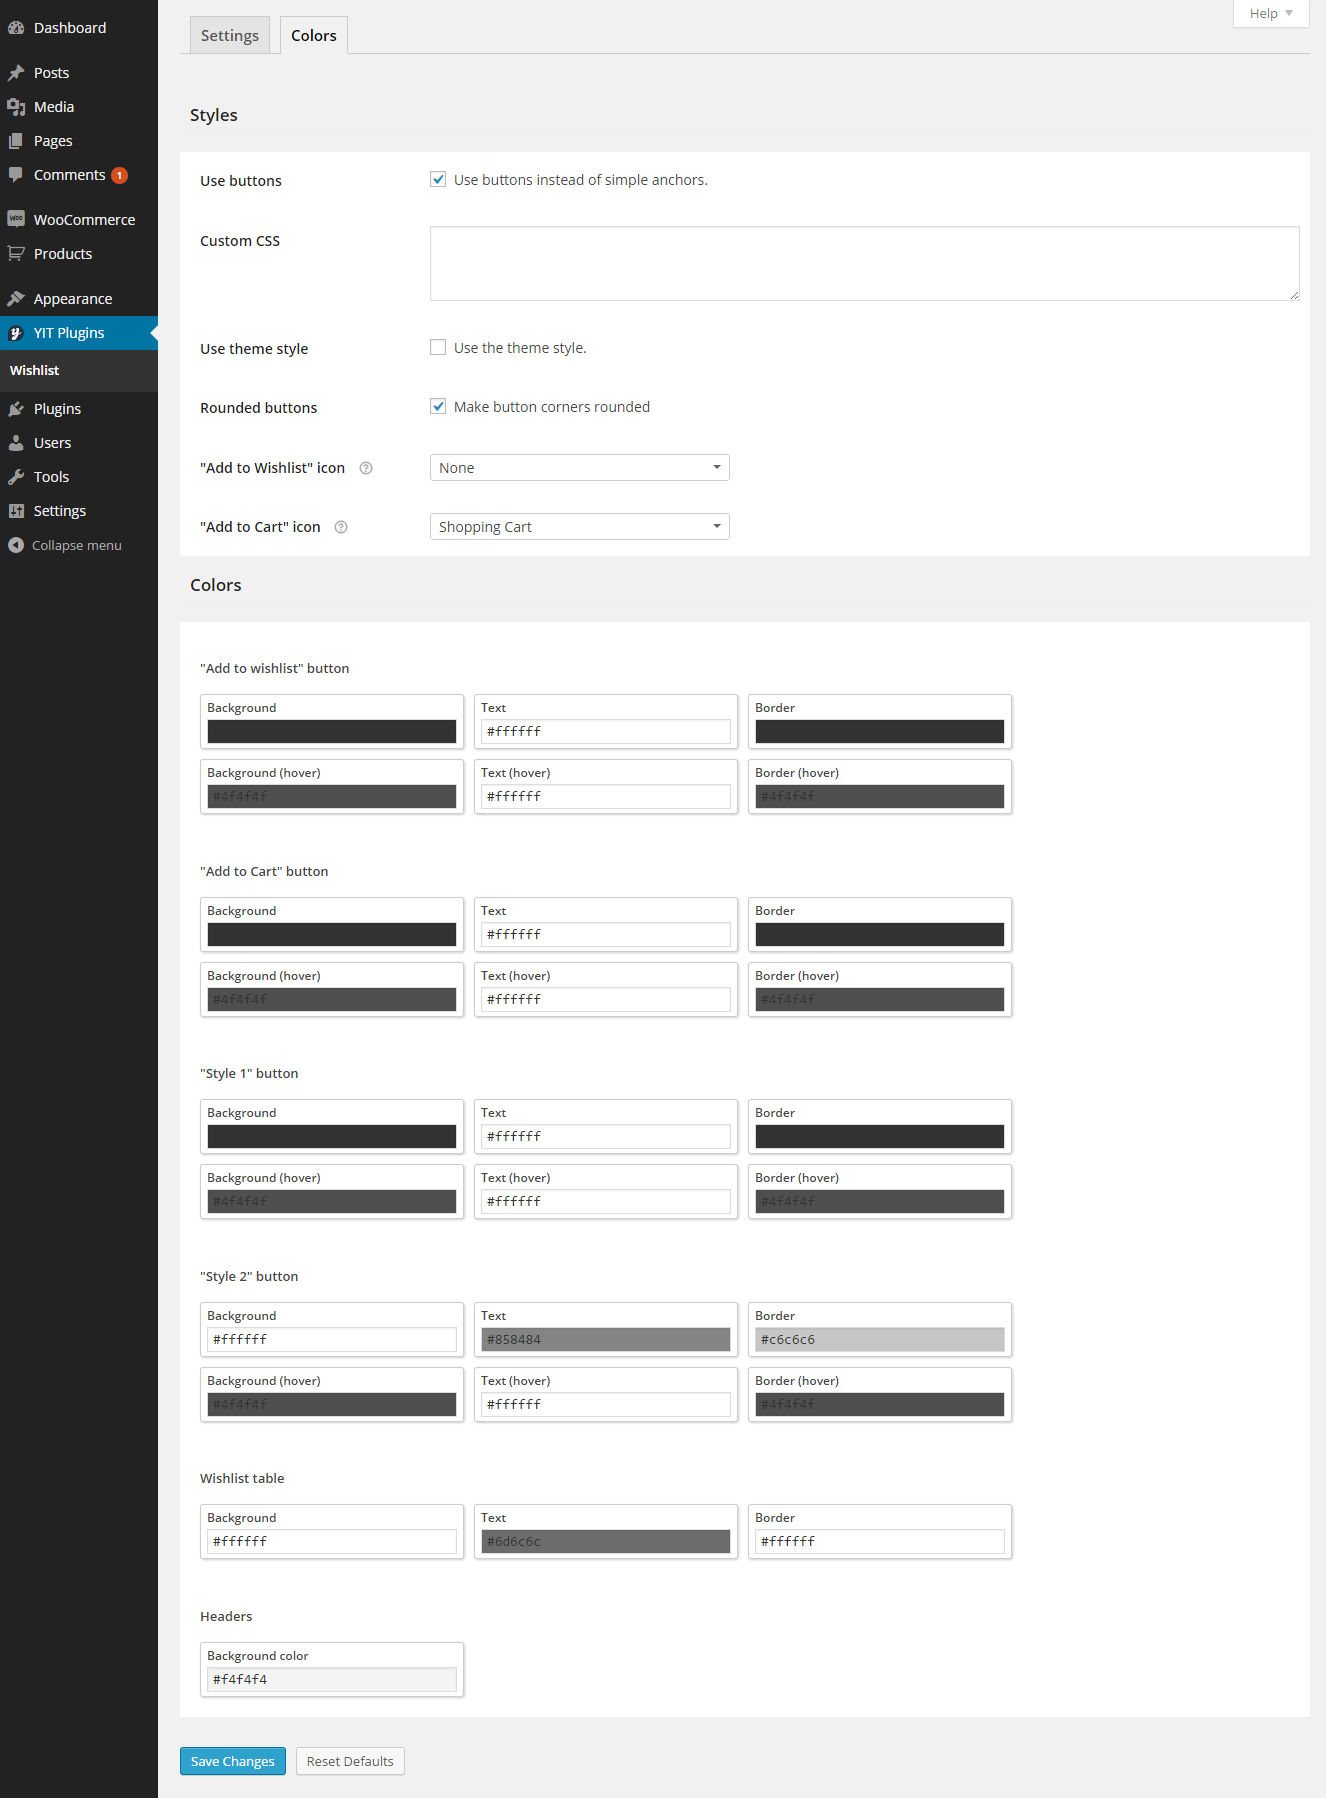Click the Products cart icon

coord(16,254)
